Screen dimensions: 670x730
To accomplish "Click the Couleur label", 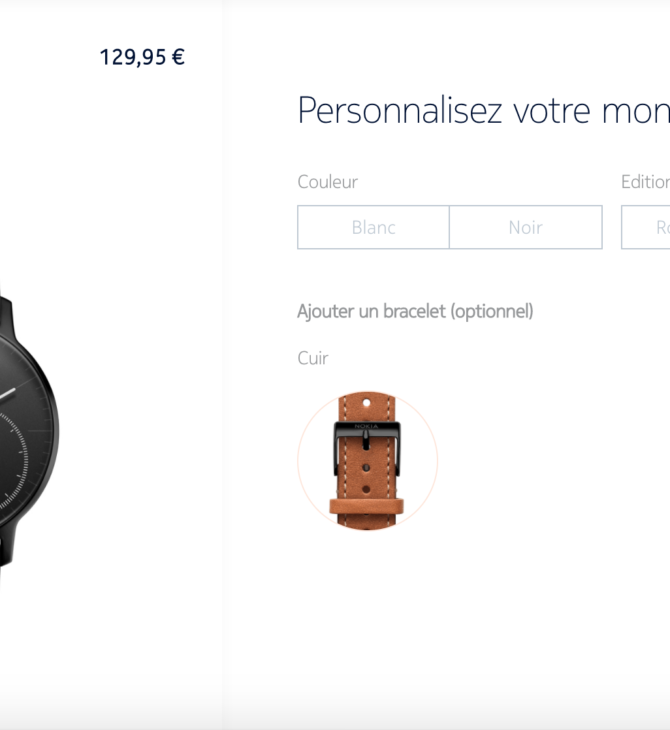I will coord(328,182).
